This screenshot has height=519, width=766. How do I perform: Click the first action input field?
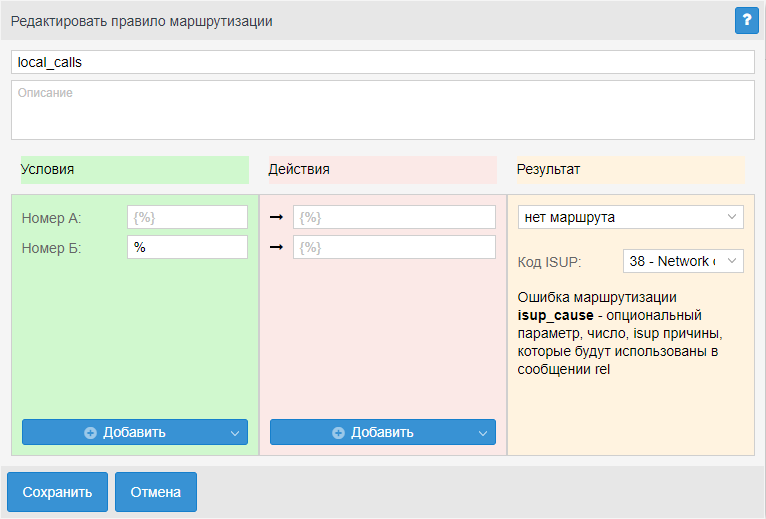point(394,217)
